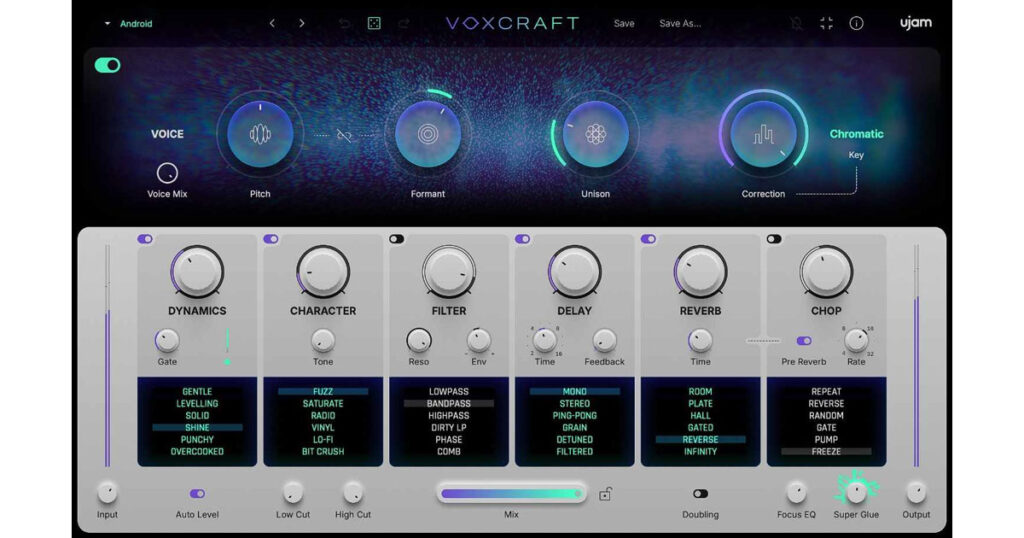Select LOWPASS filter mode

point(449,392)
